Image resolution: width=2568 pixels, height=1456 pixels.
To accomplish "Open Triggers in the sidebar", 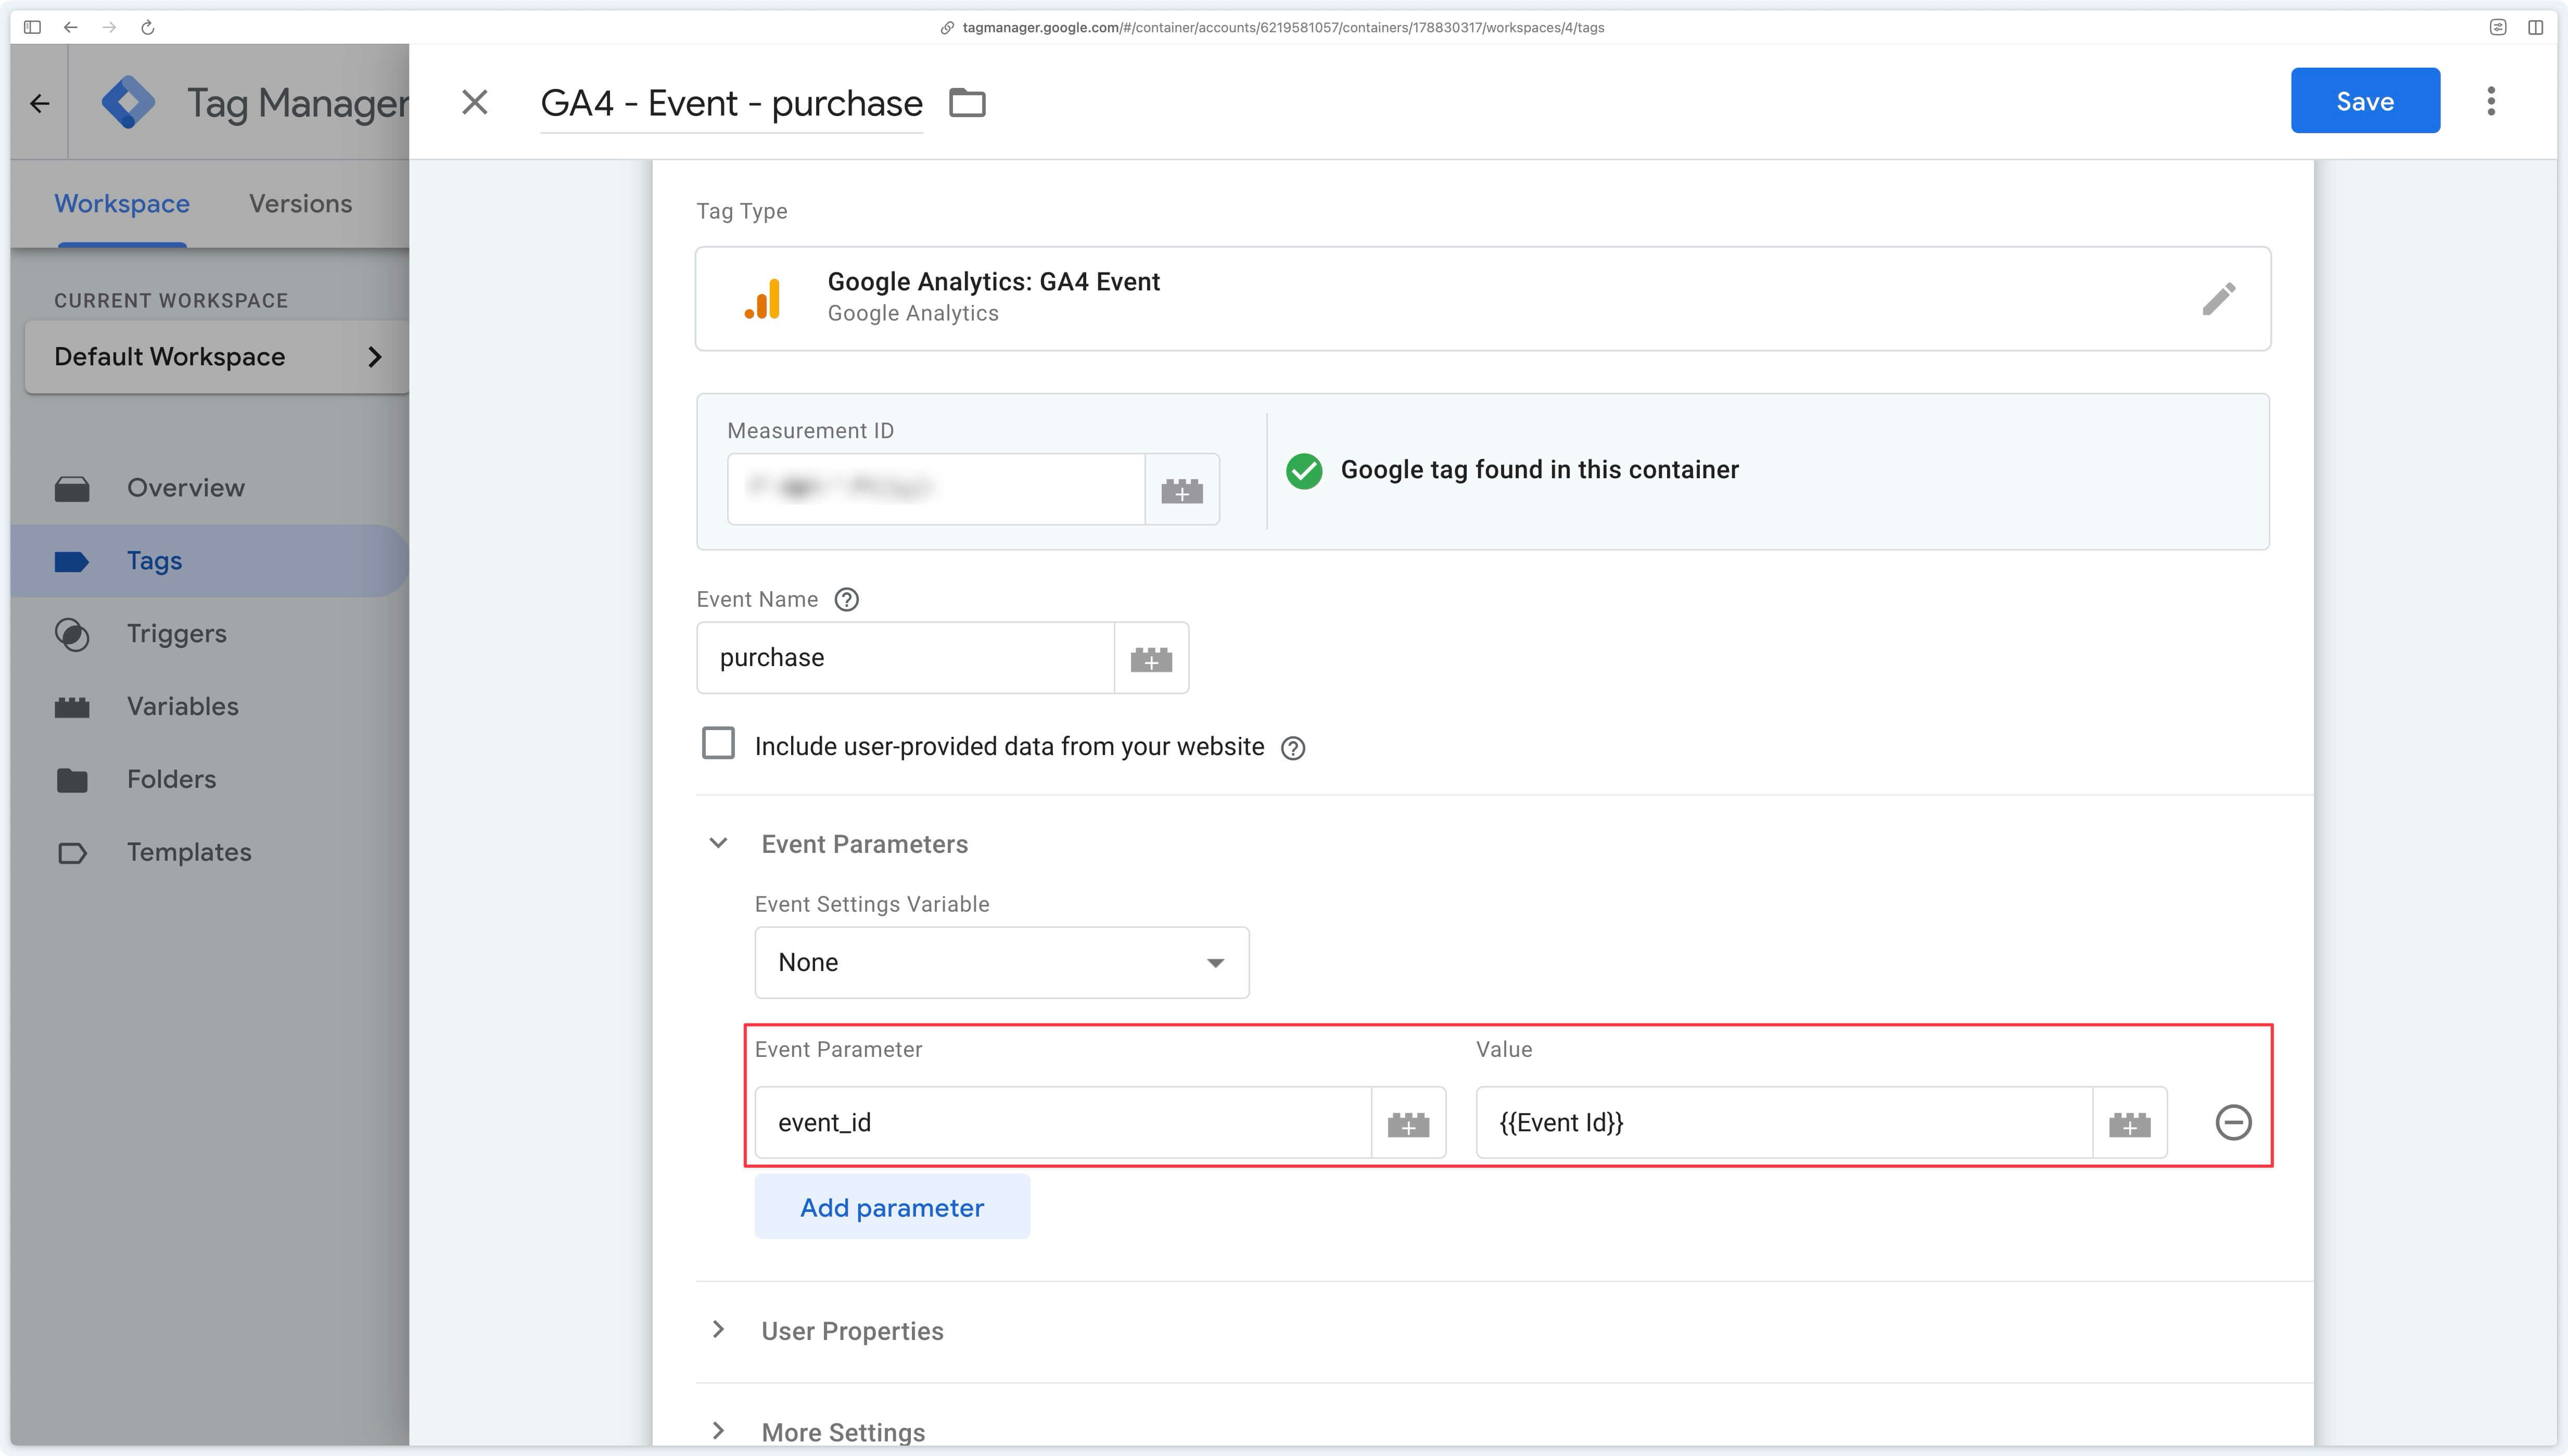I will (x=177, y=634).
